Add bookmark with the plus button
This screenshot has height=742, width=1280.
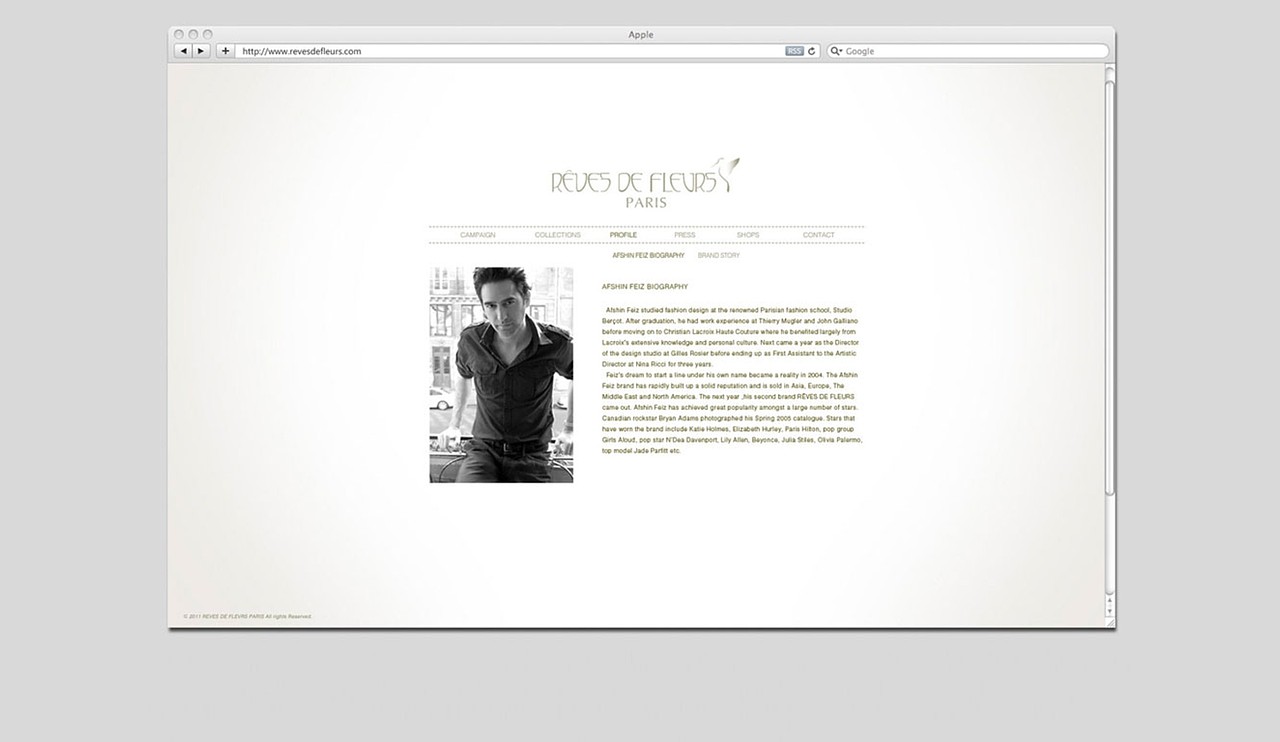coord(225,51)
